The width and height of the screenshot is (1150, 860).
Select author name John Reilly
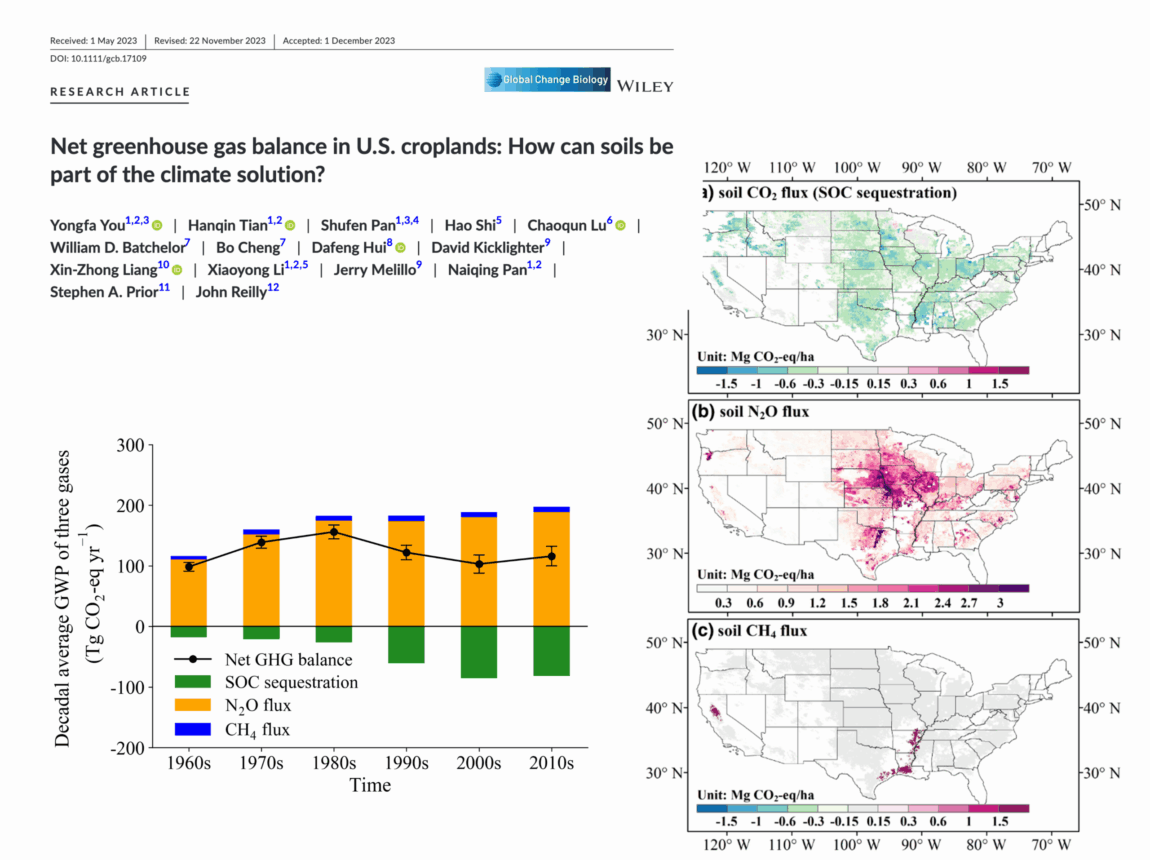[x=230, y=291]
